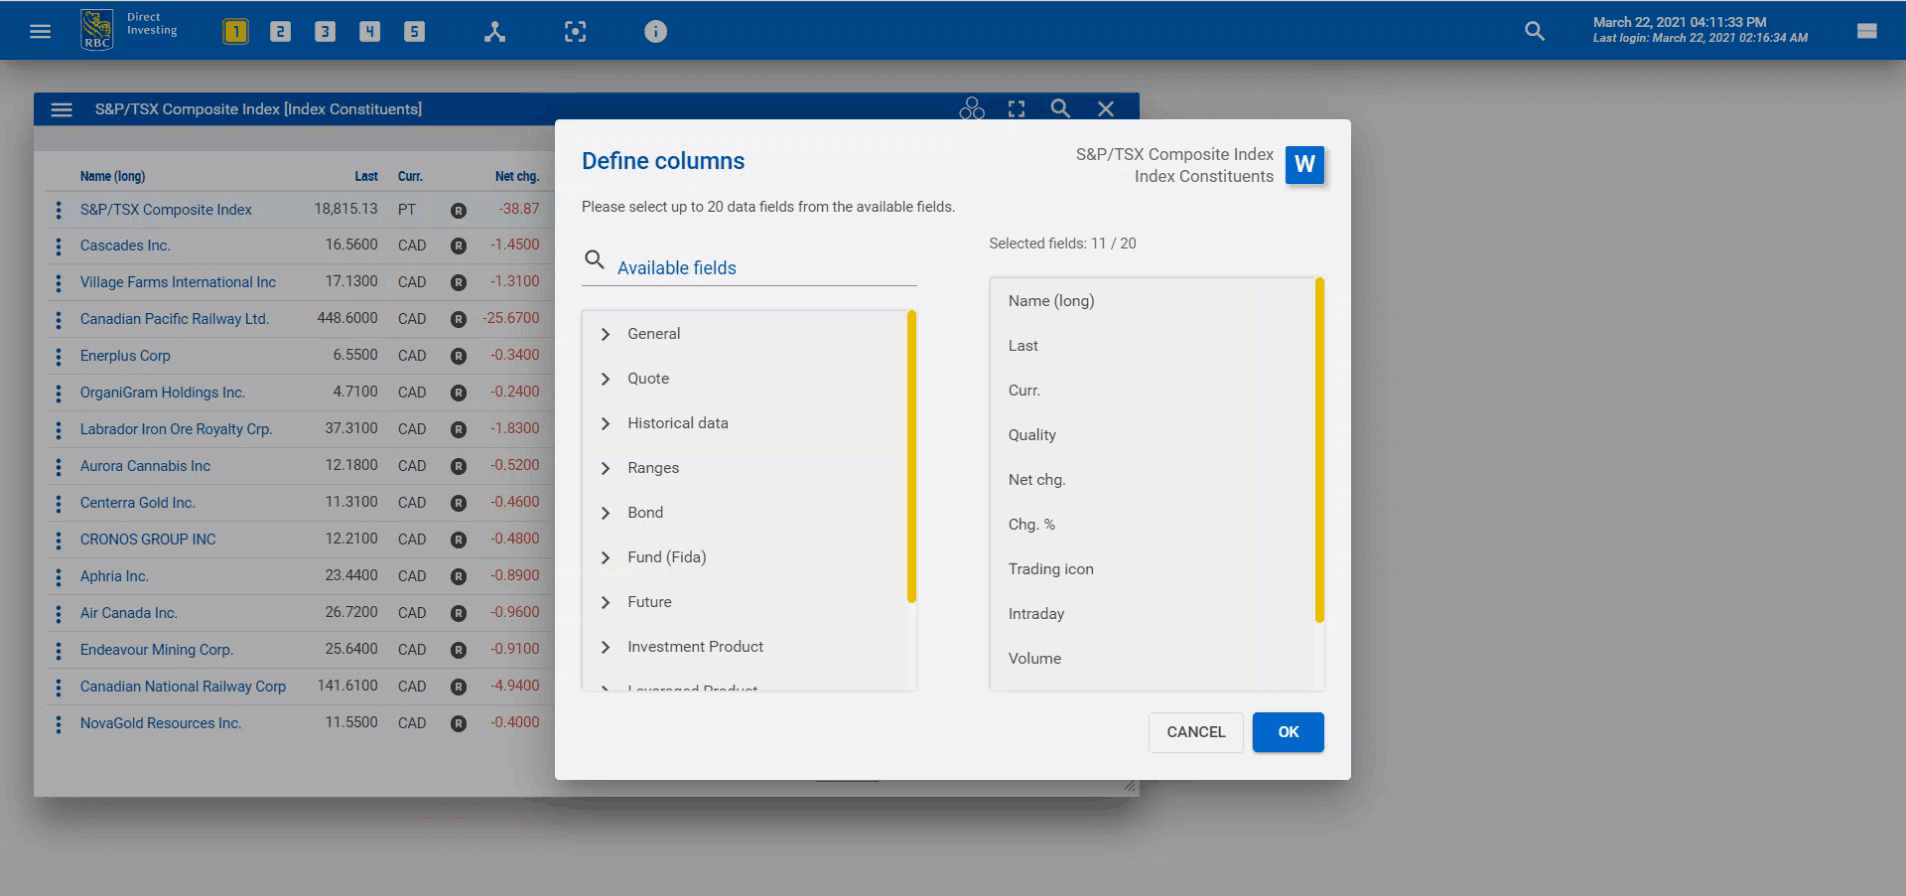Click the focus target icon in top bar
Viewport: 1906px width, 896px height.
coord(575,32)
